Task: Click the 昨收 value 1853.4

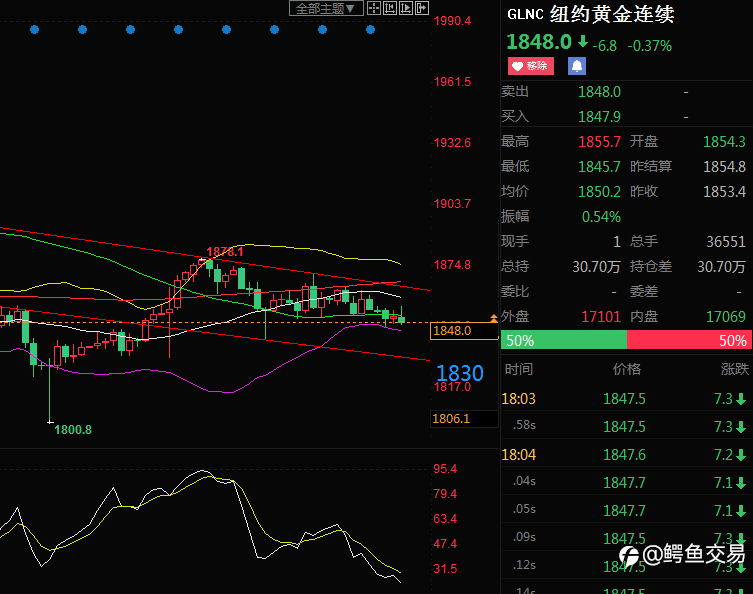Action: (724, 192)
